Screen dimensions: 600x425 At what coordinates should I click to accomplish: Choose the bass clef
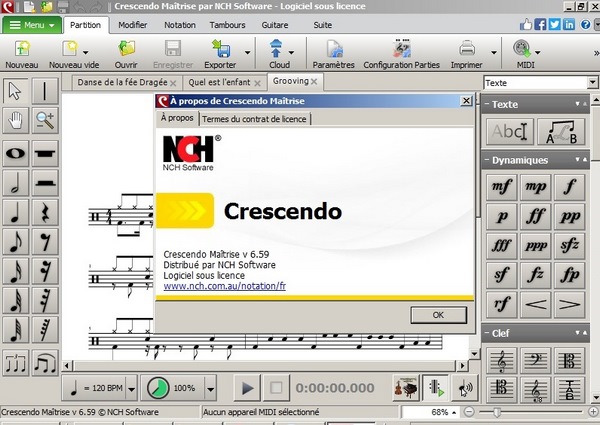pyautogui.click(x=535, y=360)
